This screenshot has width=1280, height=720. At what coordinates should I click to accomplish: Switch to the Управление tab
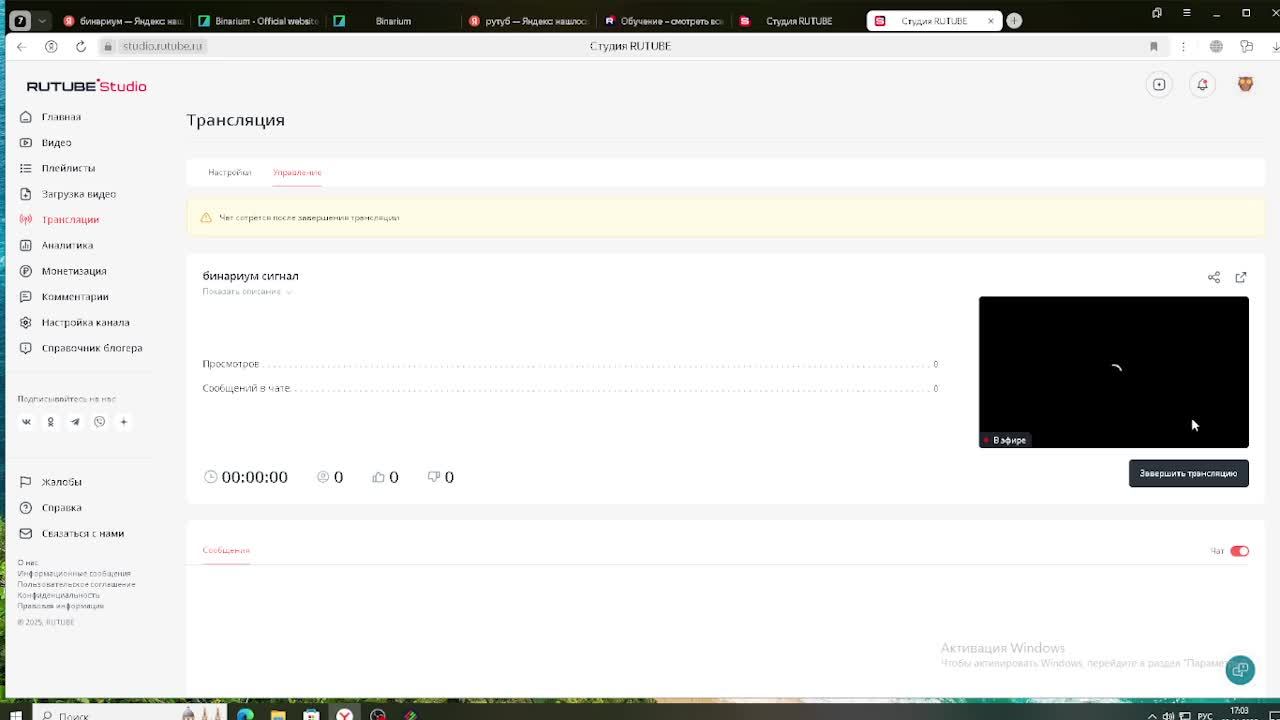click(297, 173)
